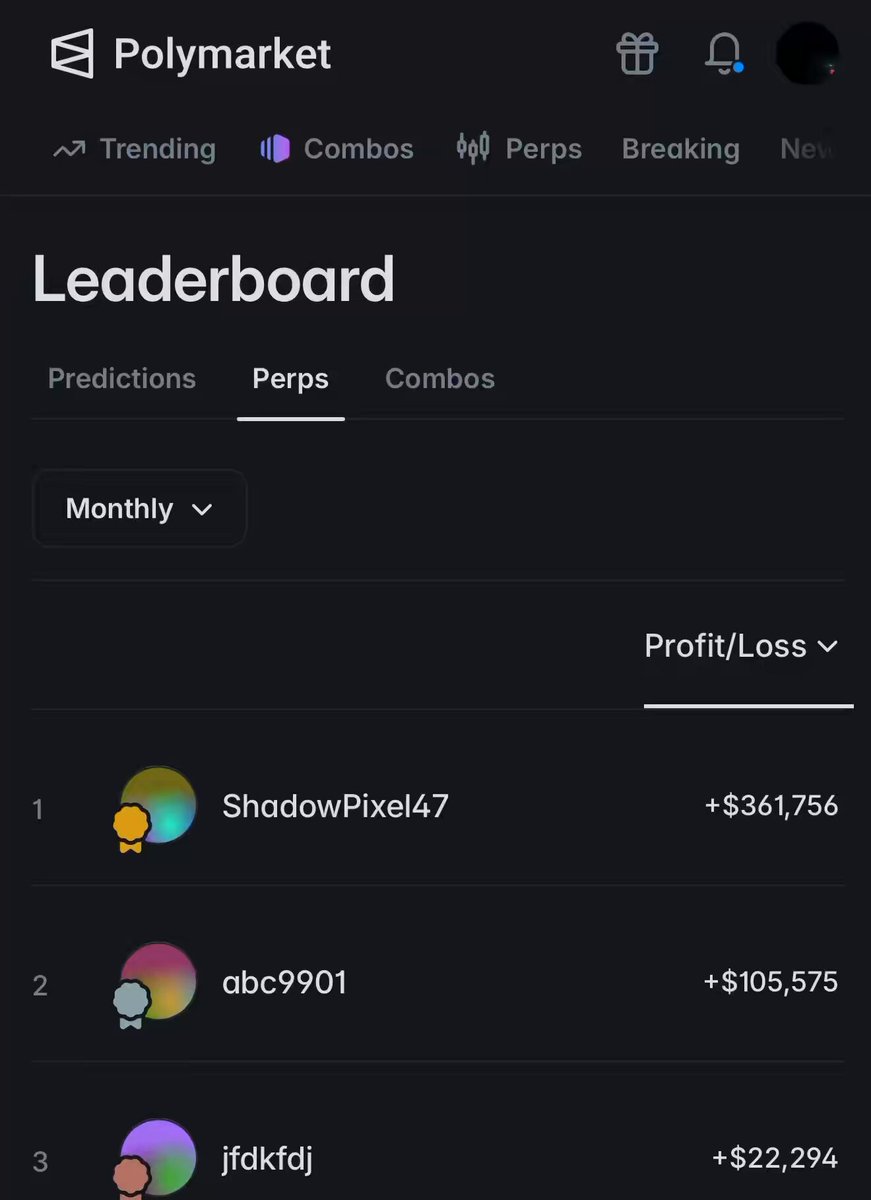
Task: Open the ShadowPixel47 username link
Action: pyautogui.click(x=335, y=806)
